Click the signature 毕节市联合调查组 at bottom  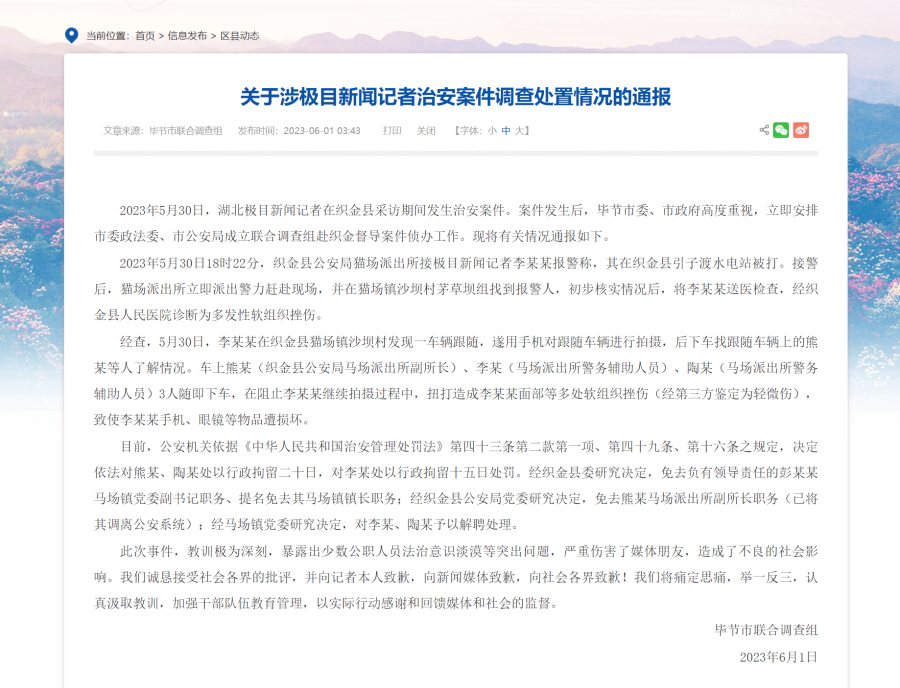(x=766, y=630)
